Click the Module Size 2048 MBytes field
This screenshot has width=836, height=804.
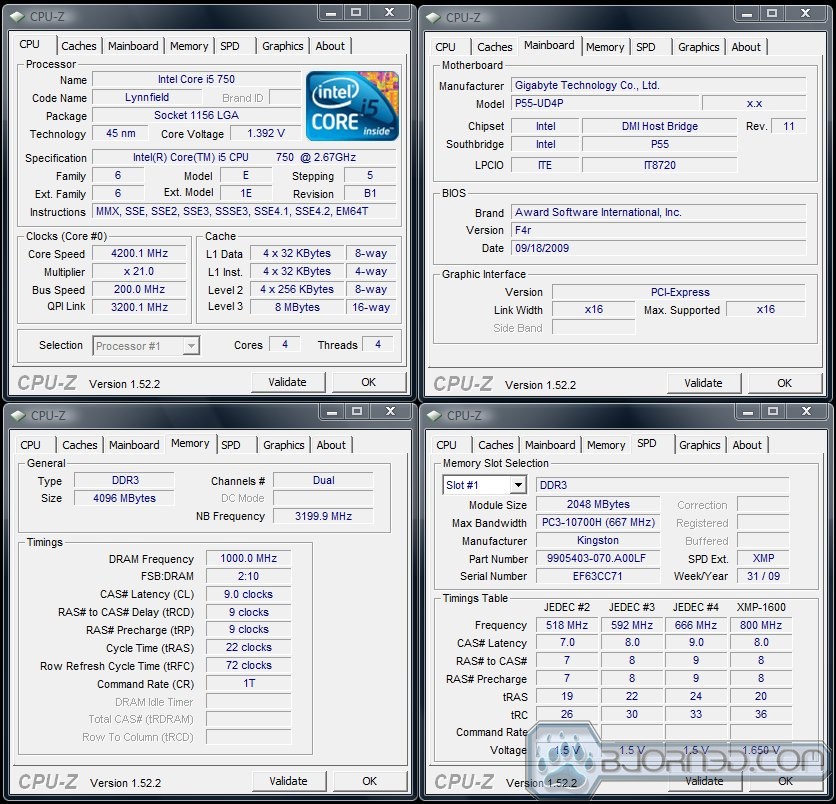click(x=598, y=504)
